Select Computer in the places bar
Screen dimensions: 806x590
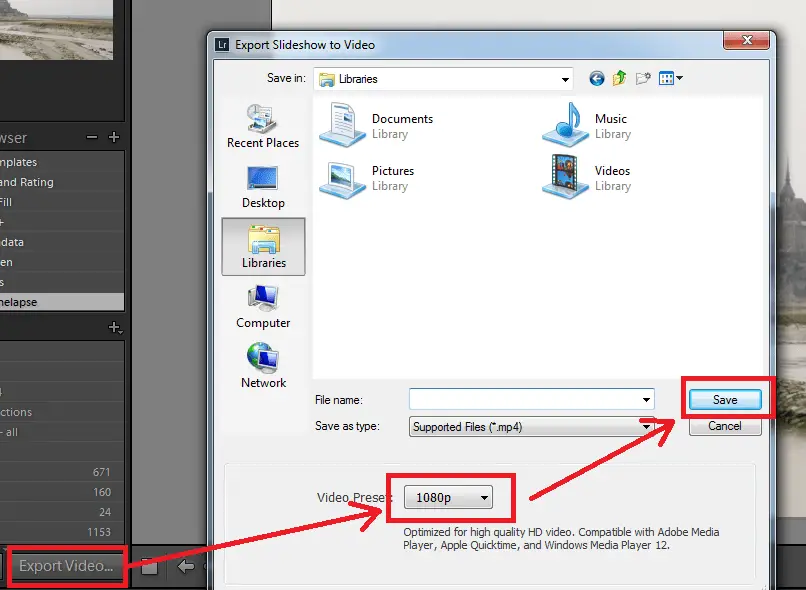[263, 306]
